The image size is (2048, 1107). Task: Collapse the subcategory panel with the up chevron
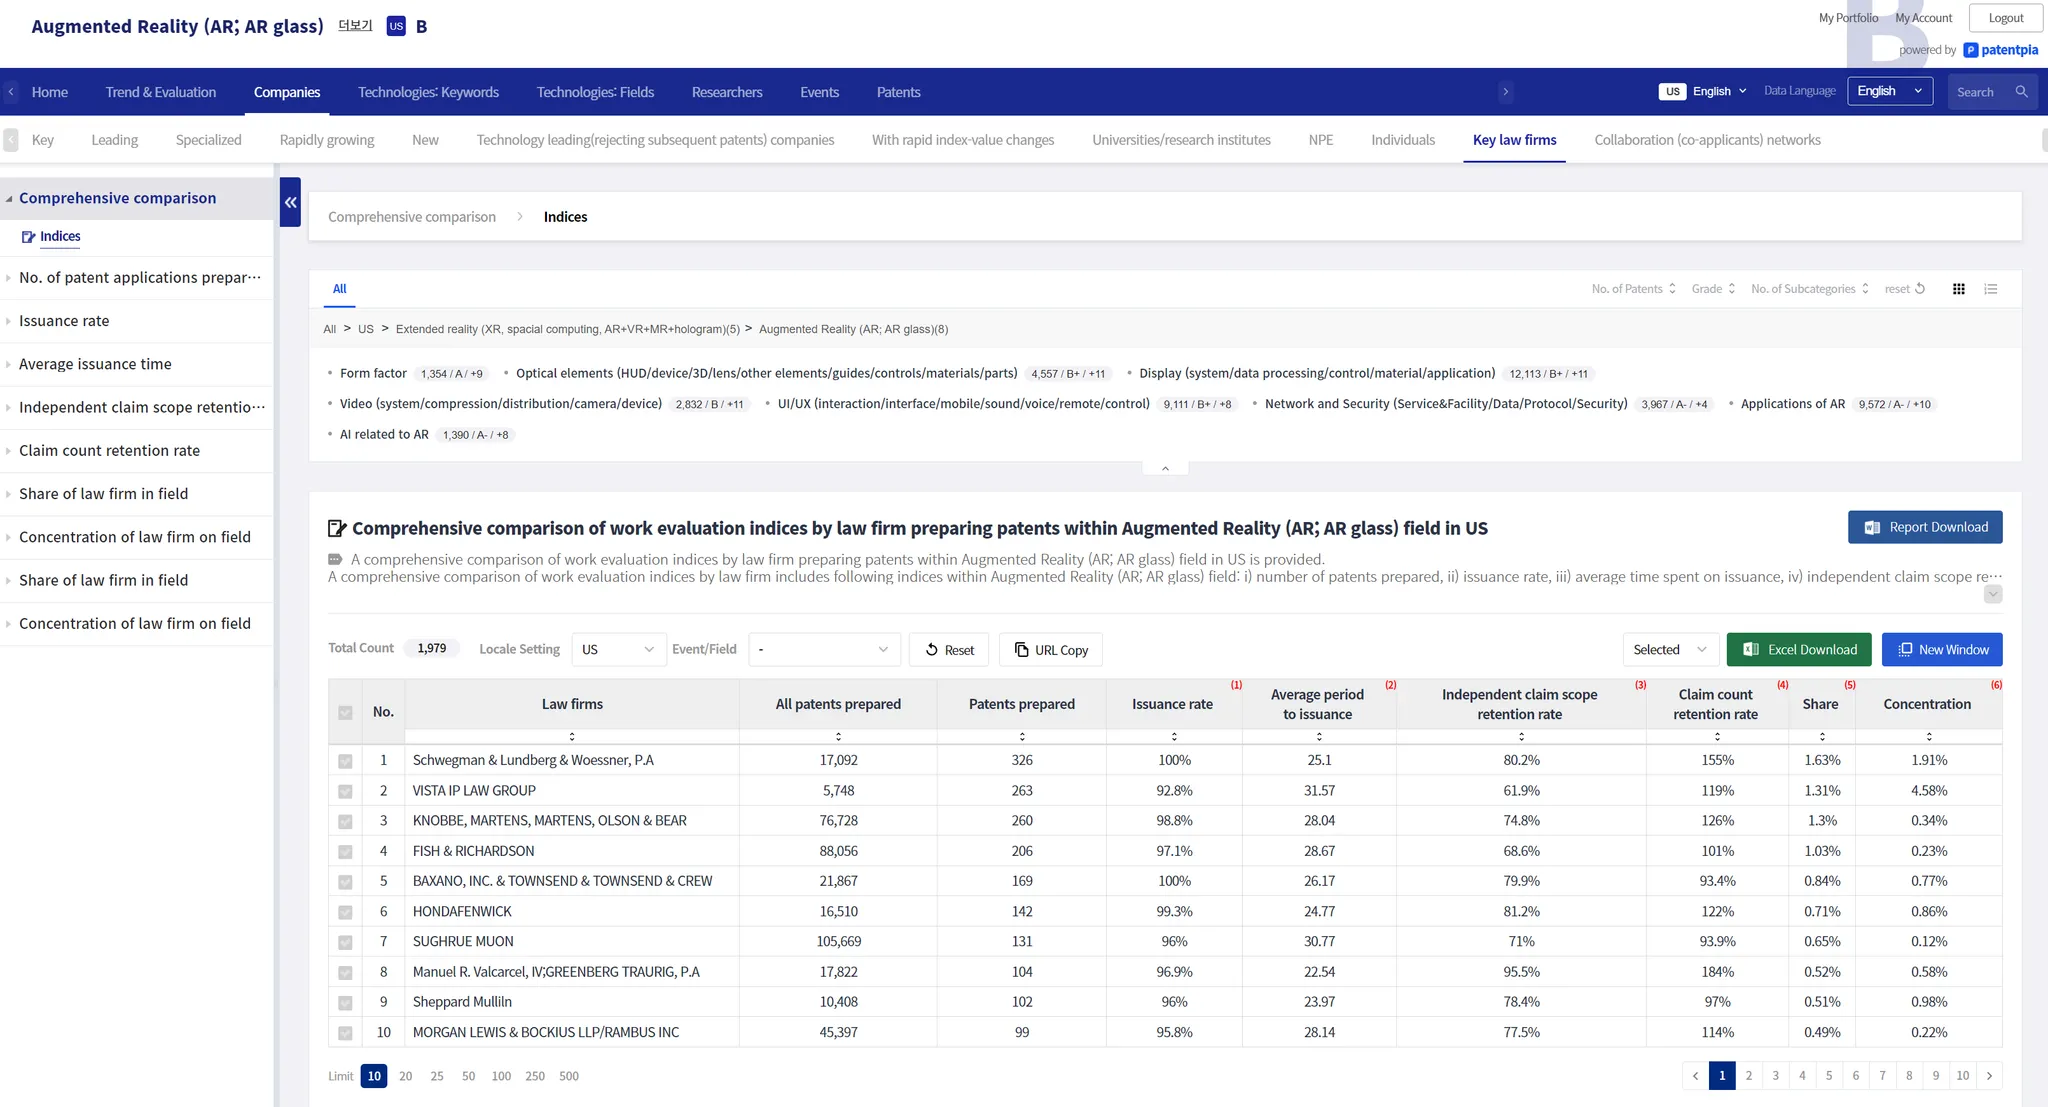click(x=1165, y=468)
